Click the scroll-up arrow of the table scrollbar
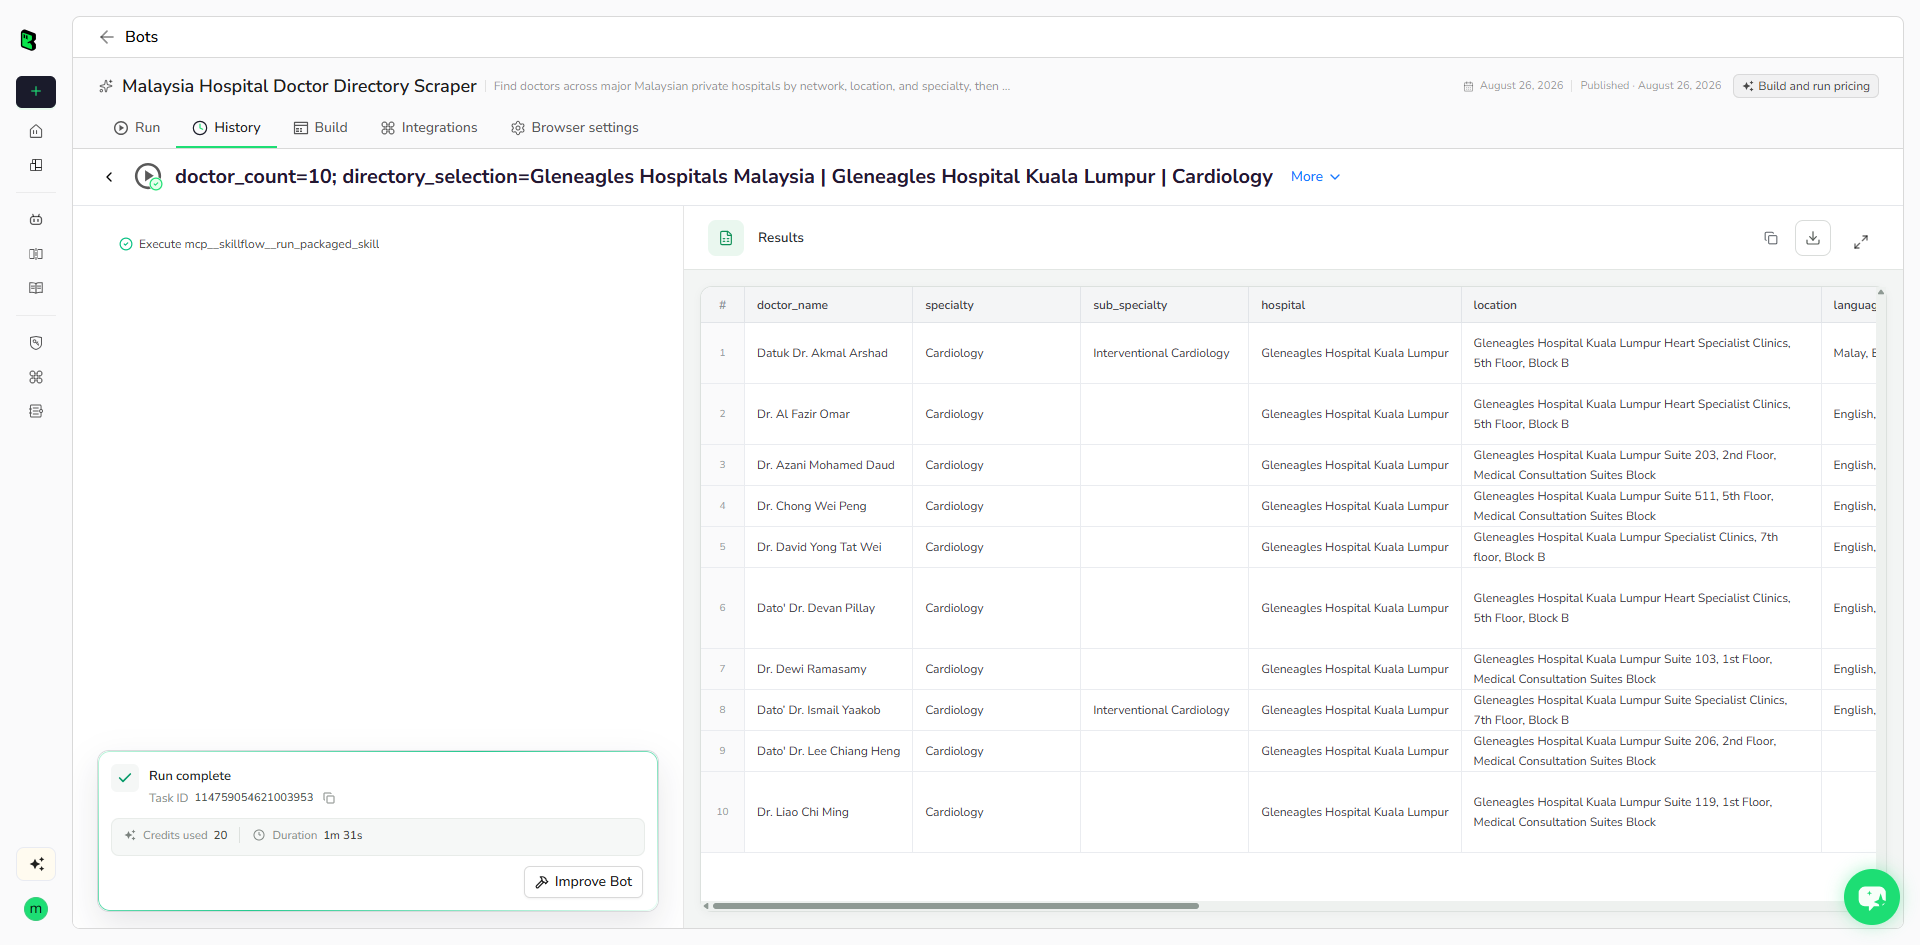The image size is (1920, 945). [x=1881, y=292]
